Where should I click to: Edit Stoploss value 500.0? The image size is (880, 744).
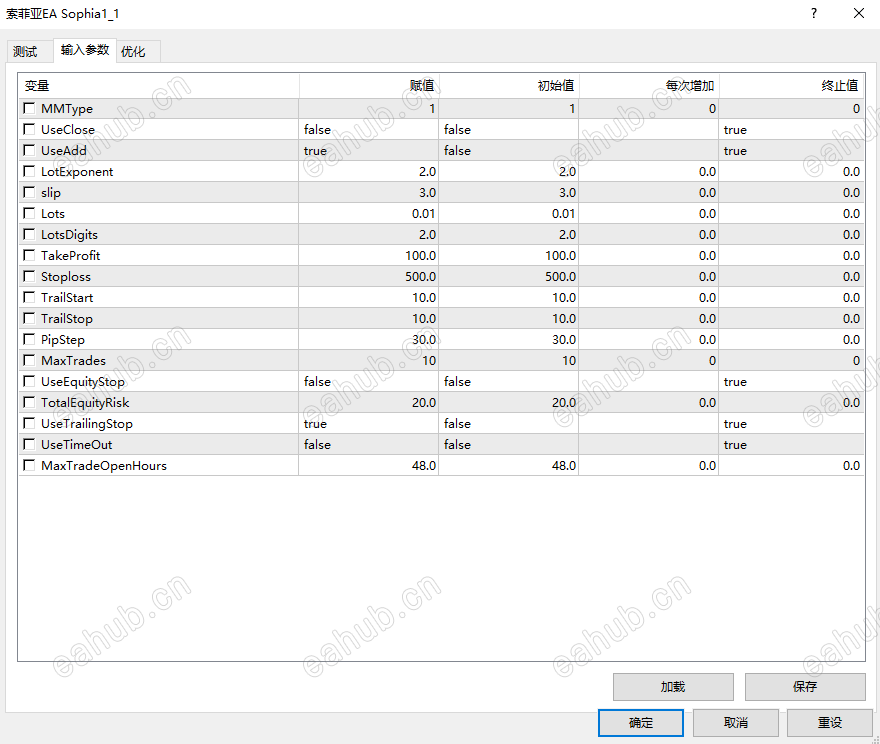(368, 277)
